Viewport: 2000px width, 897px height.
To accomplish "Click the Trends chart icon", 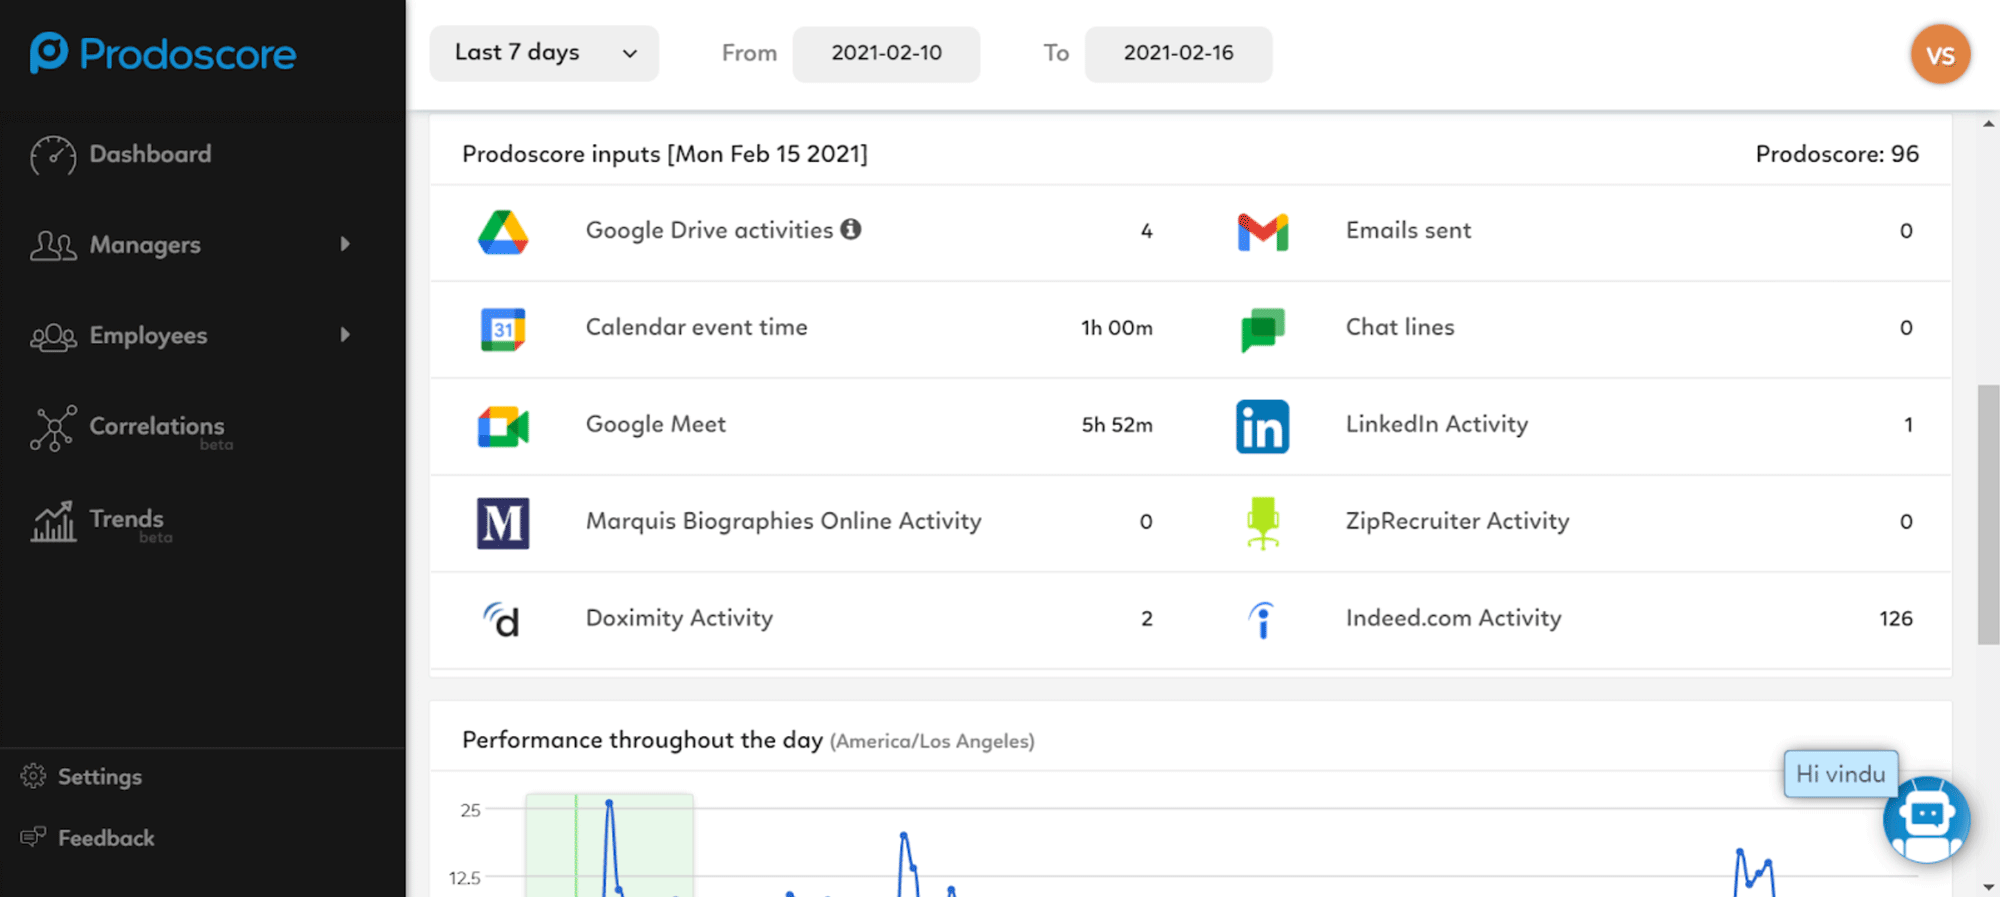I will [53, 521].
